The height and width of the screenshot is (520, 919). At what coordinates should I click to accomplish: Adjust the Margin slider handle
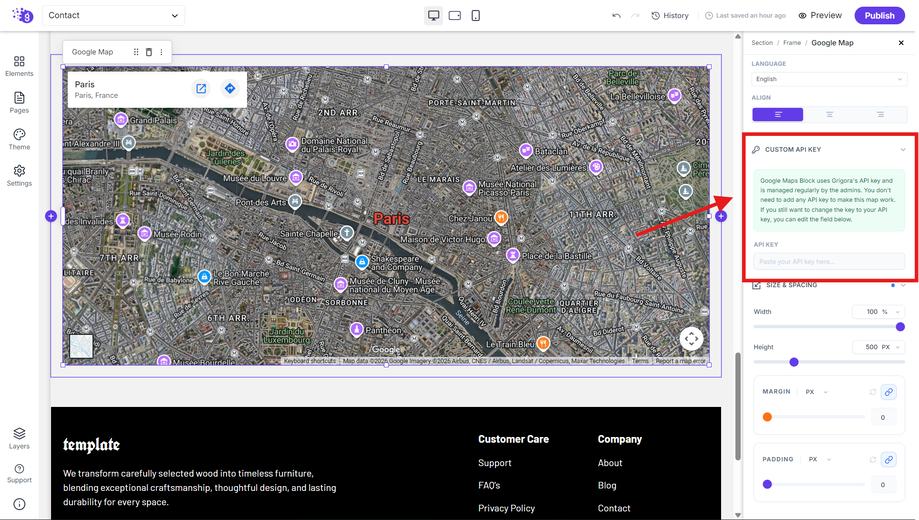point(767,417)
